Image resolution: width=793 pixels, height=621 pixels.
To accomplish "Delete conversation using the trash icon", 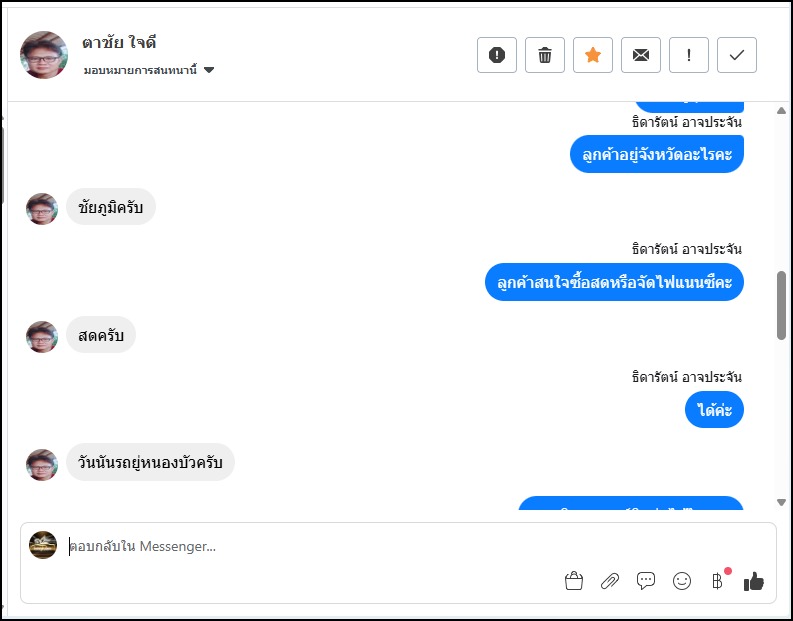I will click(x=545, y=55).
